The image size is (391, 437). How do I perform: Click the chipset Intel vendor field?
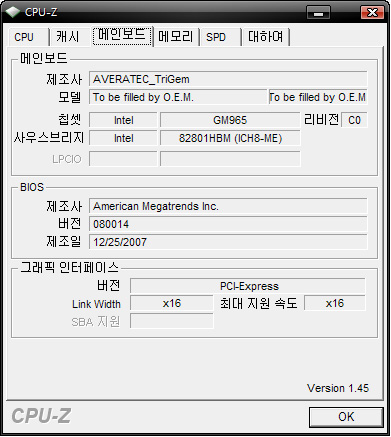tap(123, 120)
